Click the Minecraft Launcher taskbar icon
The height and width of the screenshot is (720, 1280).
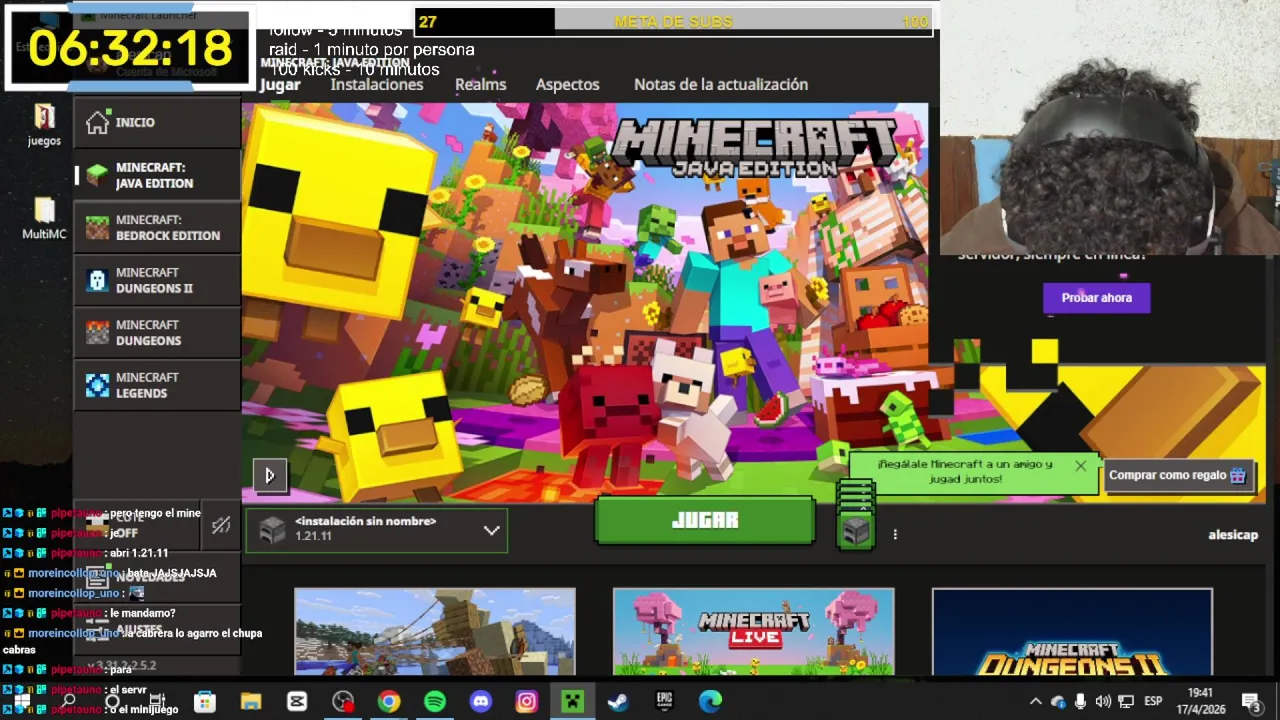coord(572,702)
